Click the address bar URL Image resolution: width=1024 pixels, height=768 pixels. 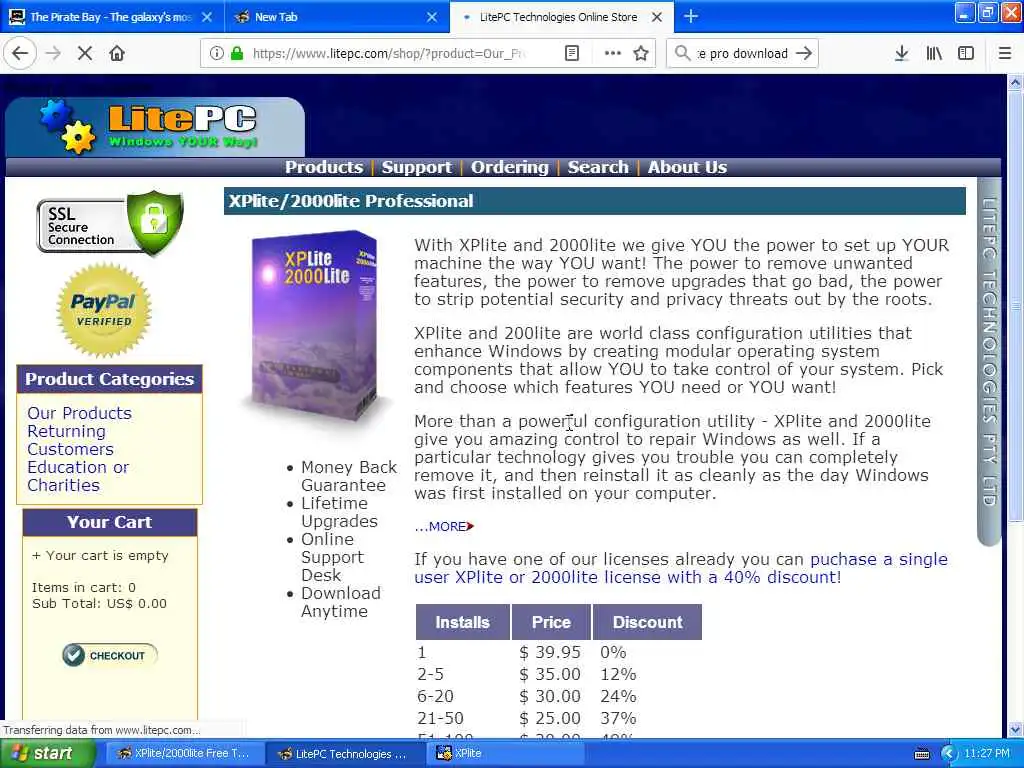pos(389,54)
